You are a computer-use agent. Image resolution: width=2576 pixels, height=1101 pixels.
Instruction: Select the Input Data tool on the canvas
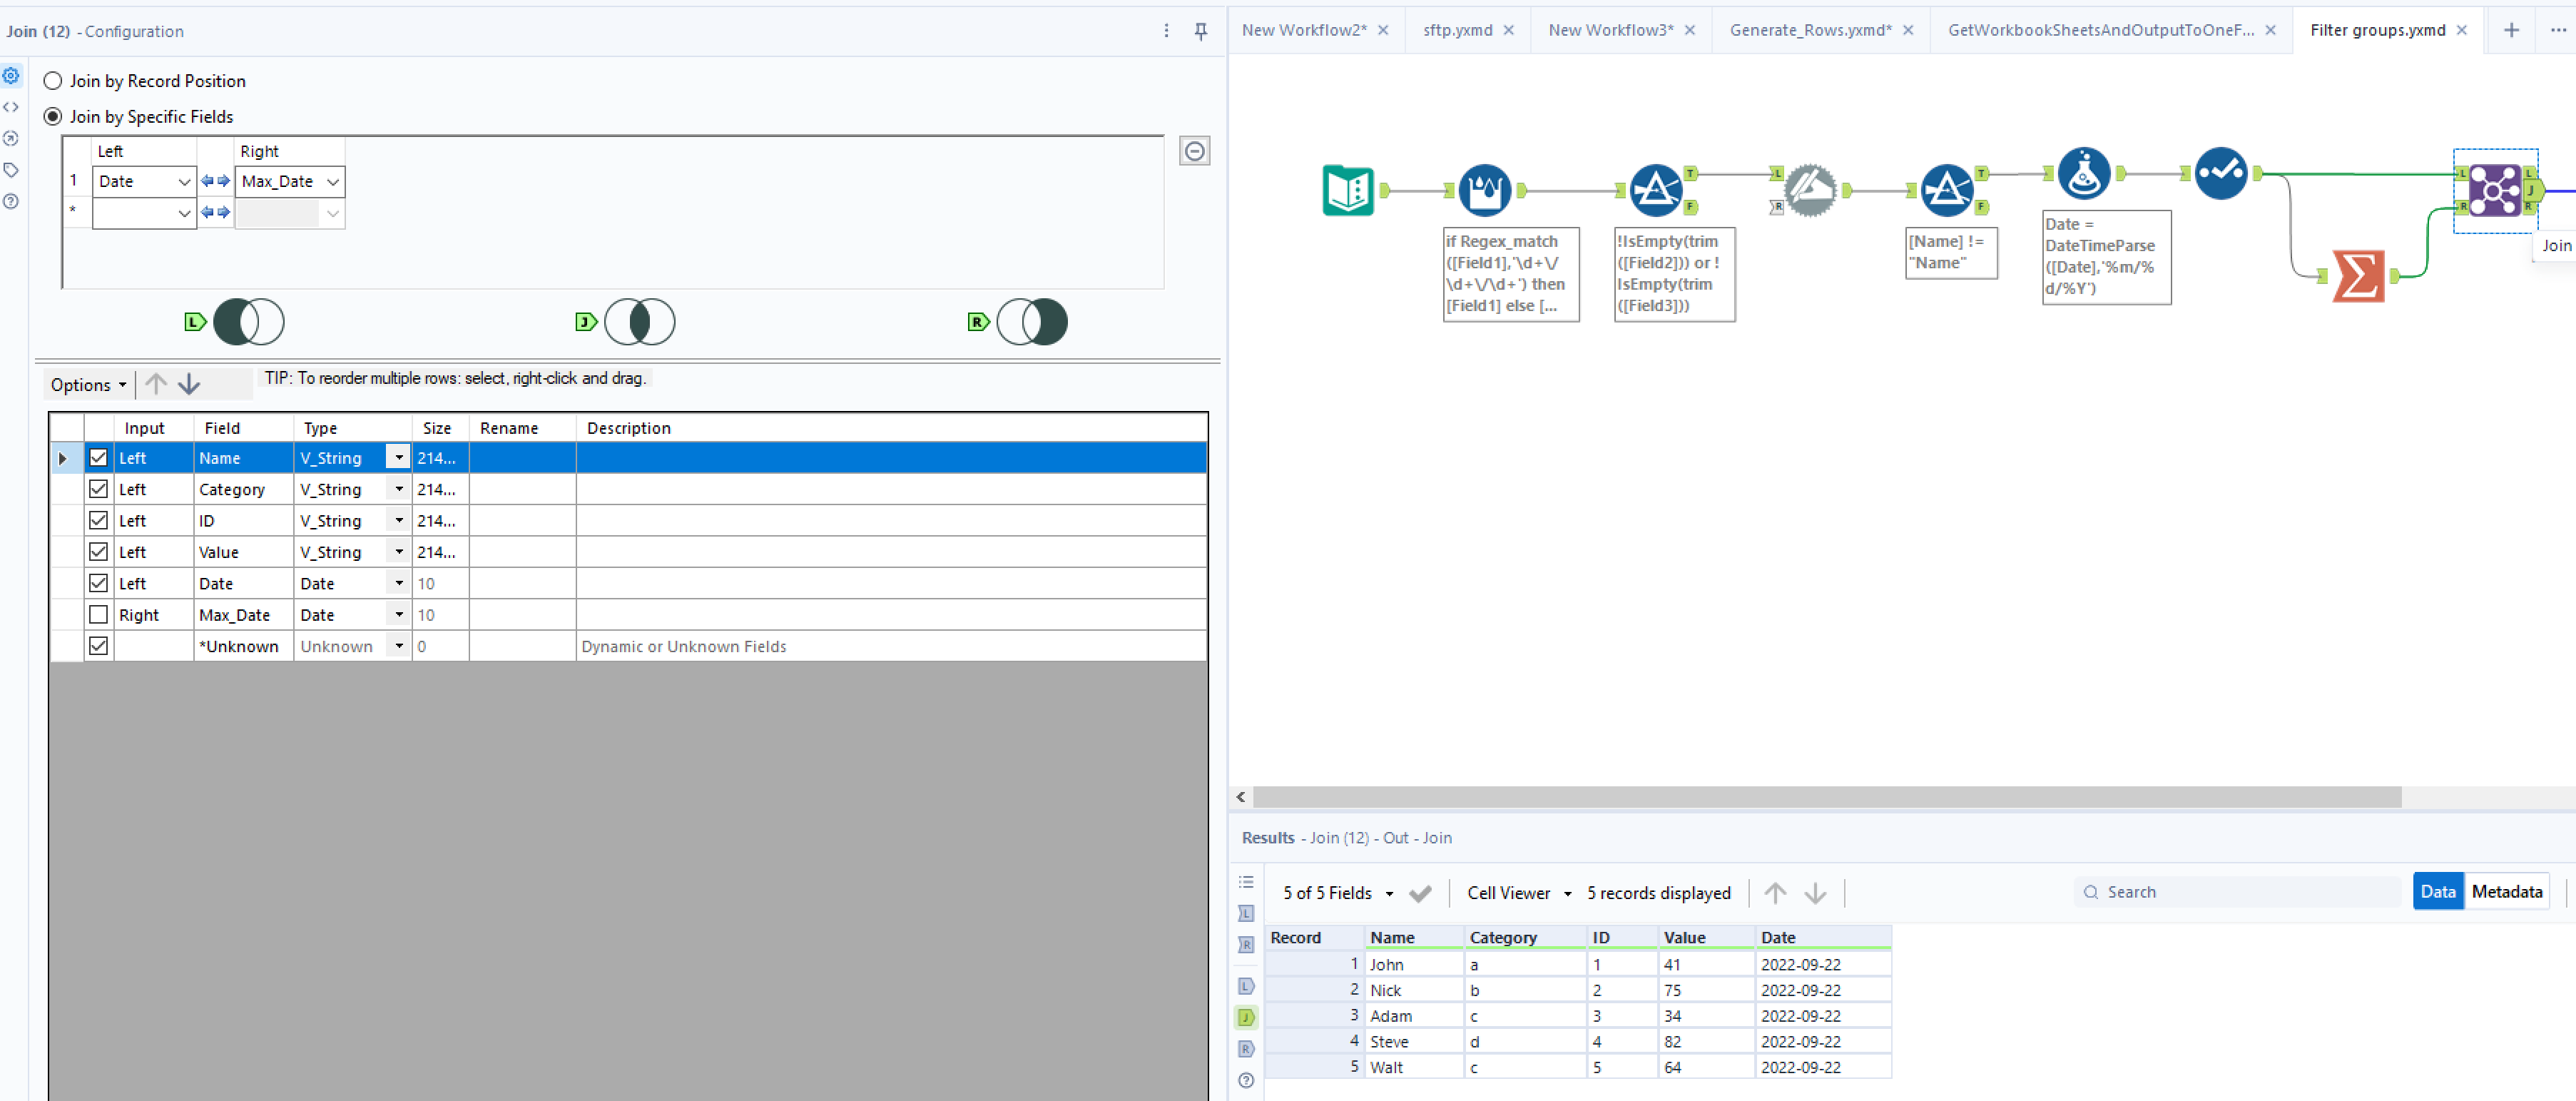[x=1348, y=190]
